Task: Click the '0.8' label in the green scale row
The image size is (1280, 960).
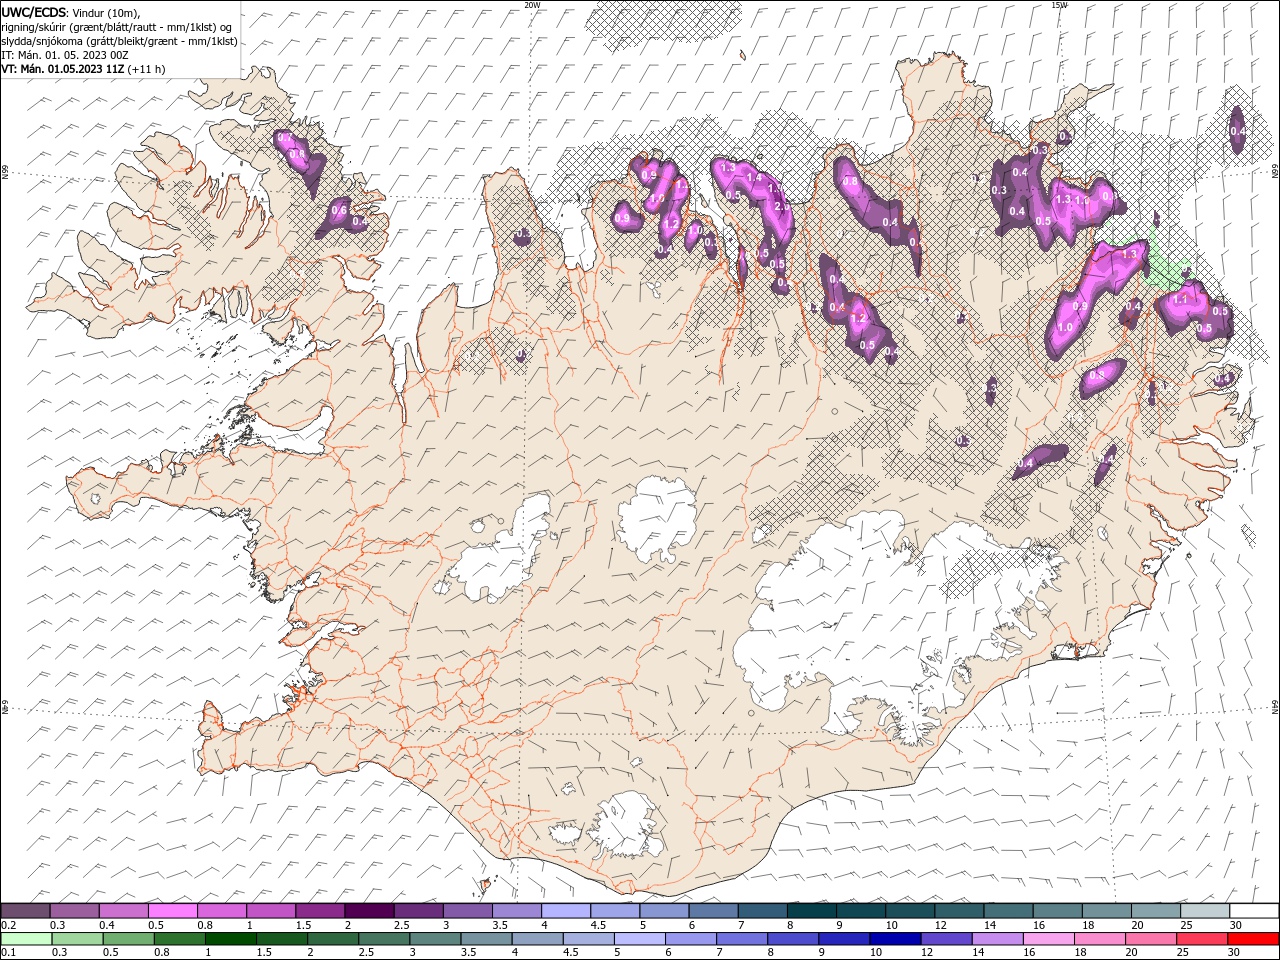Action: tap(161, 953)
